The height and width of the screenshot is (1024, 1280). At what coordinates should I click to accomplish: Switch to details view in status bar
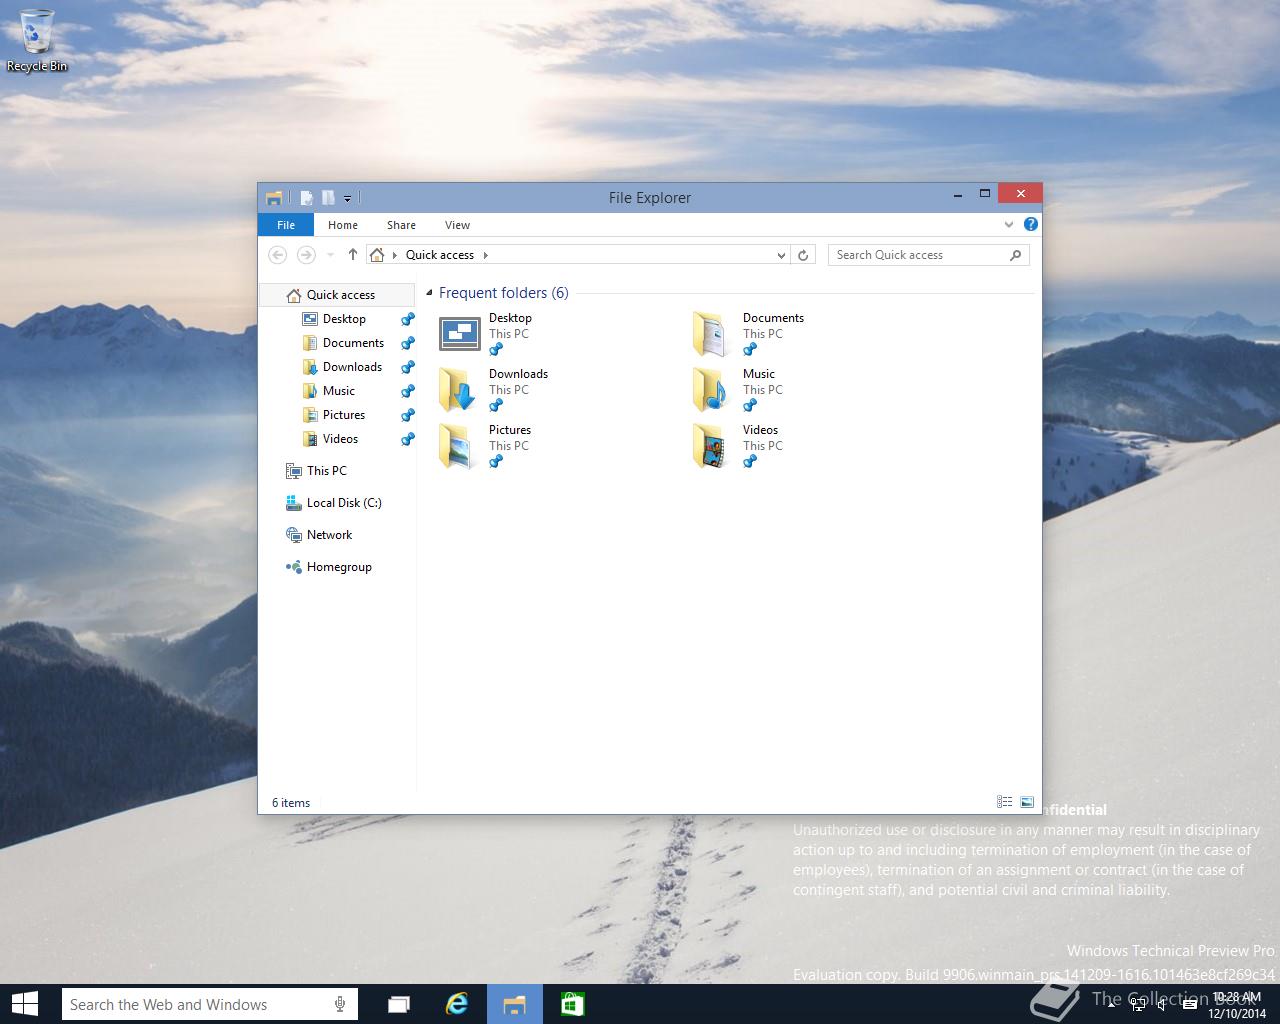coord(1004,802)
